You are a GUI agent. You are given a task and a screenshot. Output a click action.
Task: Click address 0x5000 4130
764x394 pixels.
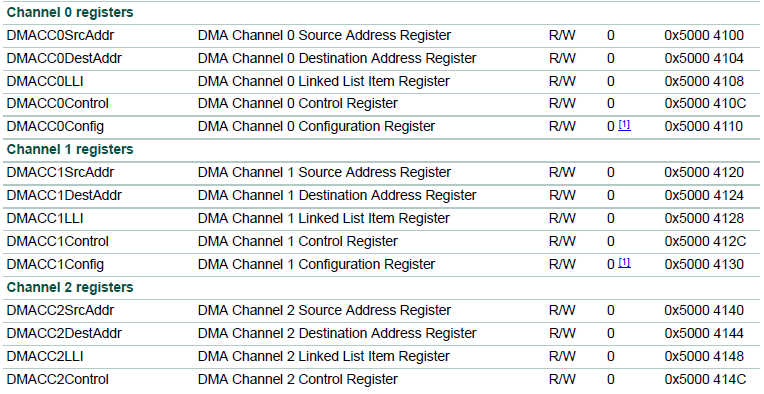coord(704,264)
